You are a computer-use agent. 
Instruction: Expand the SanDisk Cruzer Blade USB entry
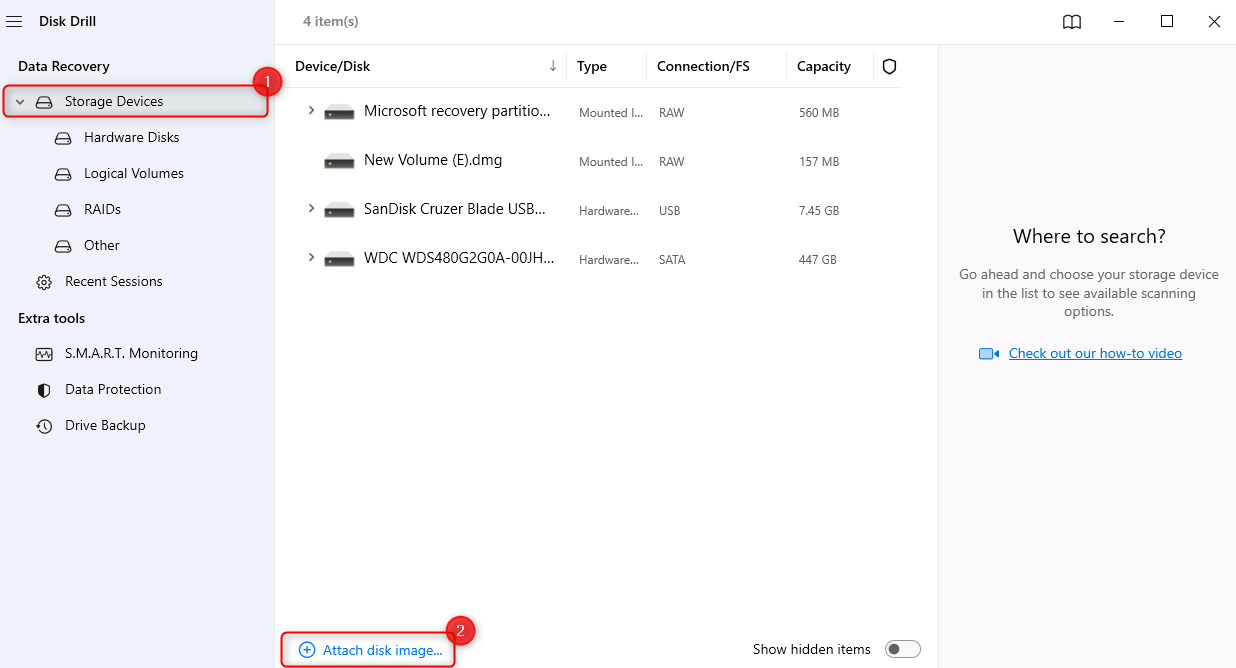point(311,209)
